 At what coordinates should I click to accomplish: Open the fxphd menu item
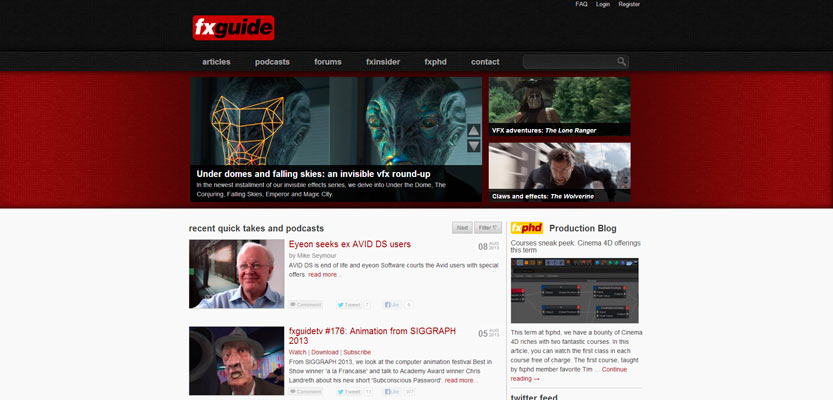[x=436, y=62]
